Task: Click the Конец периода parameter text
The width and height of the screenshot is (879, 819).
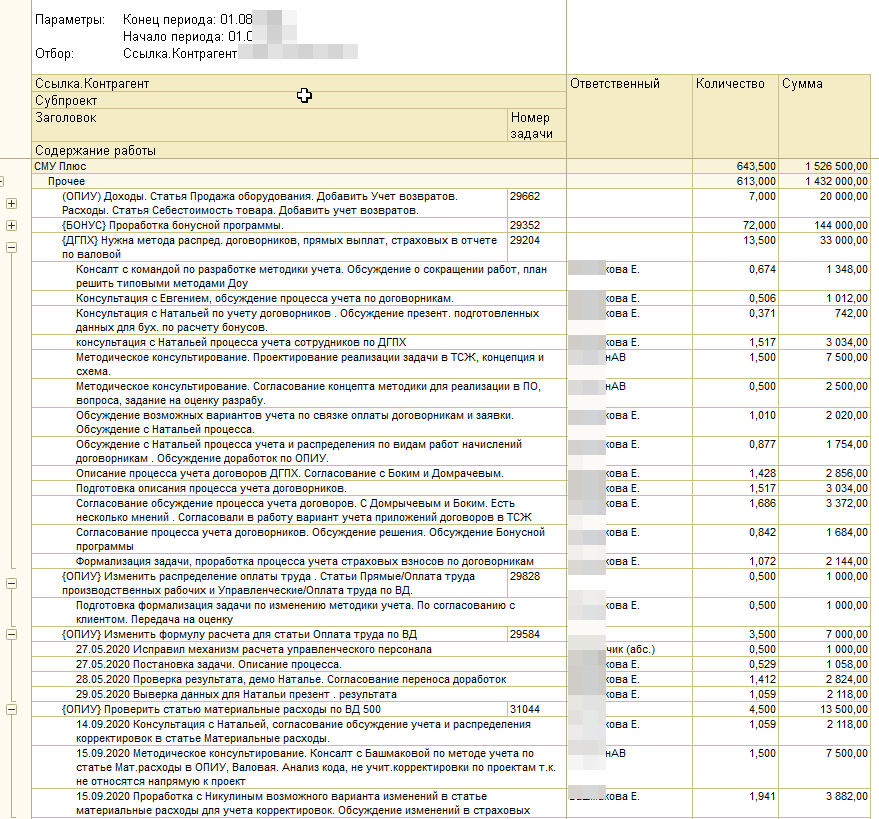Action: 188,20
